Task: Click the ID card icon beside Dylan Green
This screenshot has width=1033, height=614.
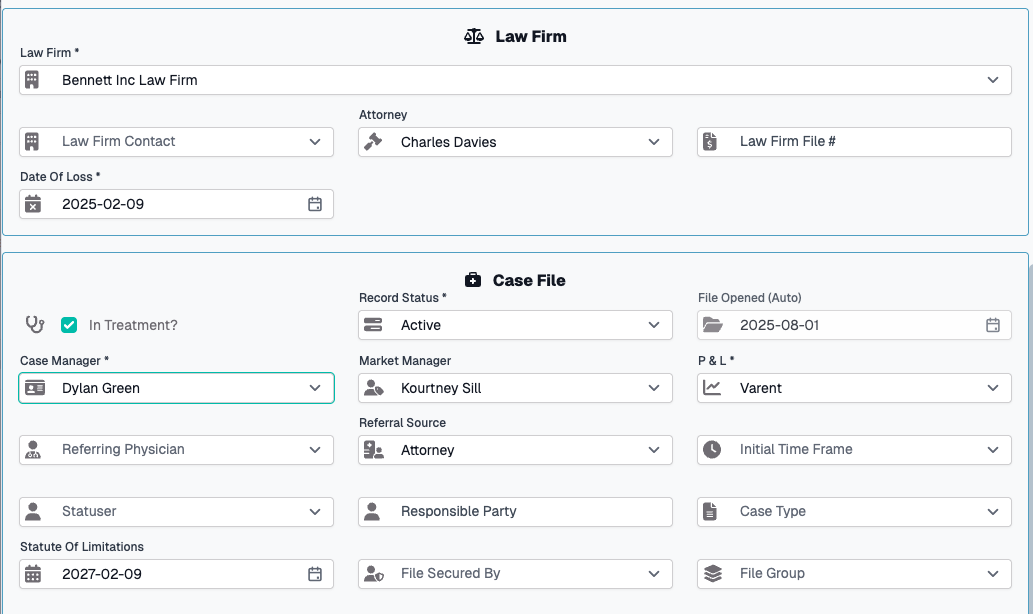Action: coord(35,387)
